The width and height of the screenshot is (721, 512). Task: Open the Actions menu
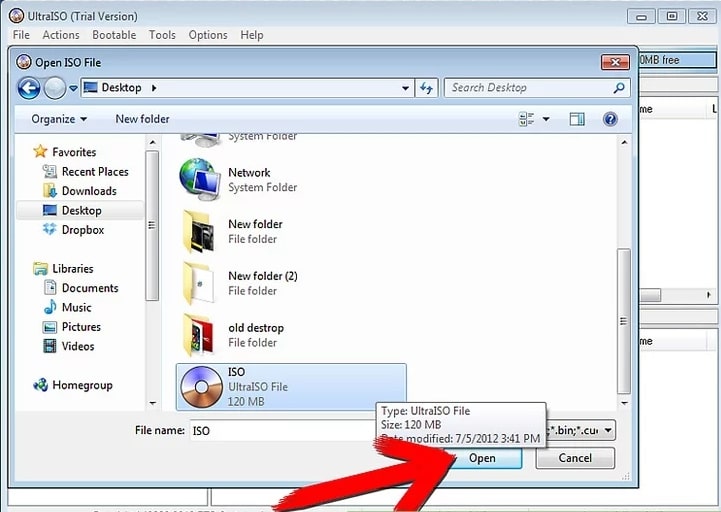point(61,35)
